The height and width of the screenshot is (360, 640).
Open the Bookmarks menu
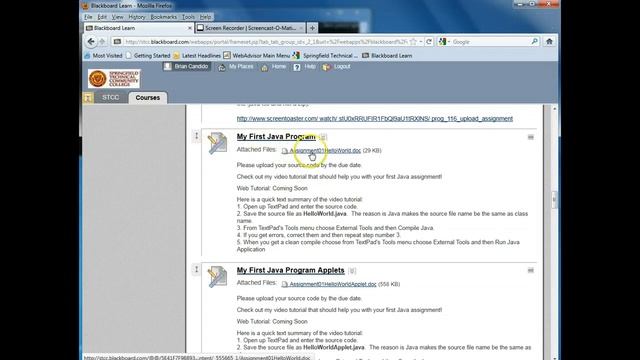click(164, 17)
